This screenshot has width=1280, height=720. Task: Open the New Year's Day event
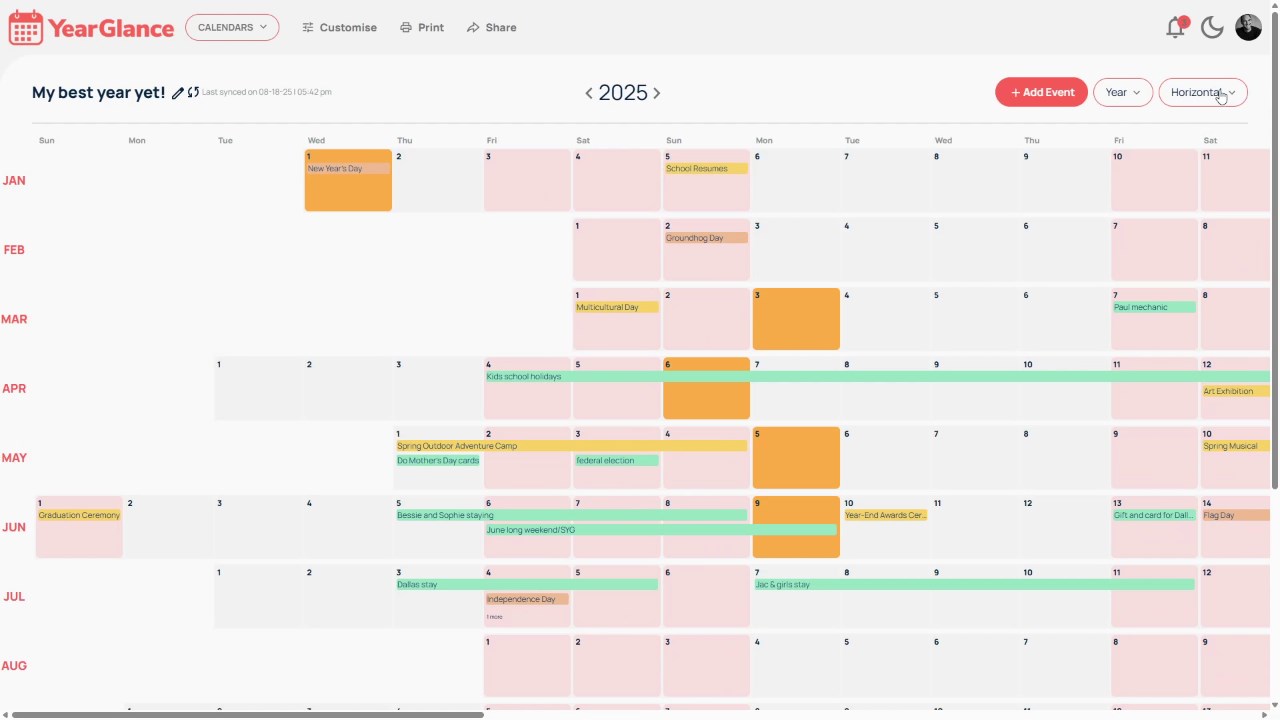pyautogui.click(x=348, y=168)
